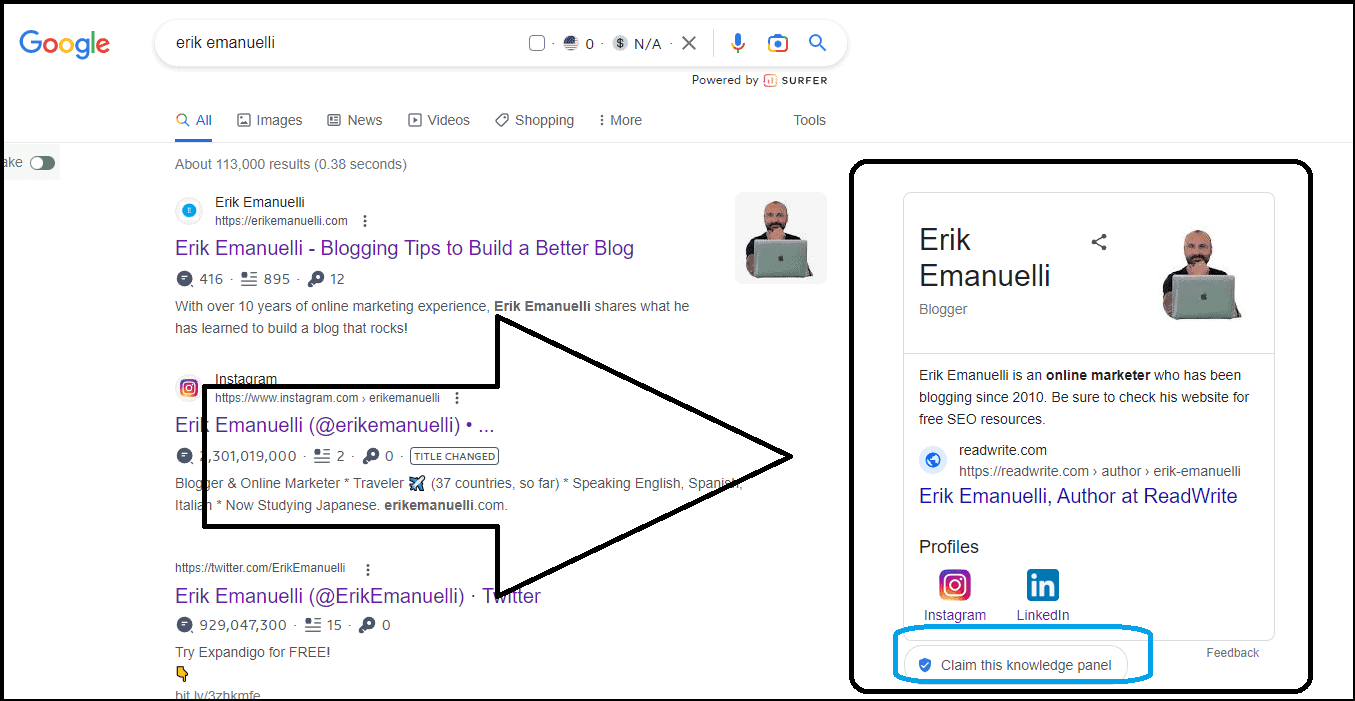
Task: Toggle the switch on left edge
Action: [42, 163]
